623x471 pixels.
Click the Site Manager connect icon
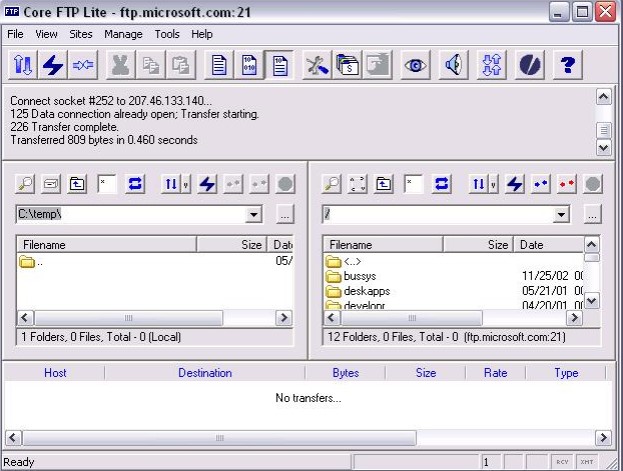click(23, 65)
